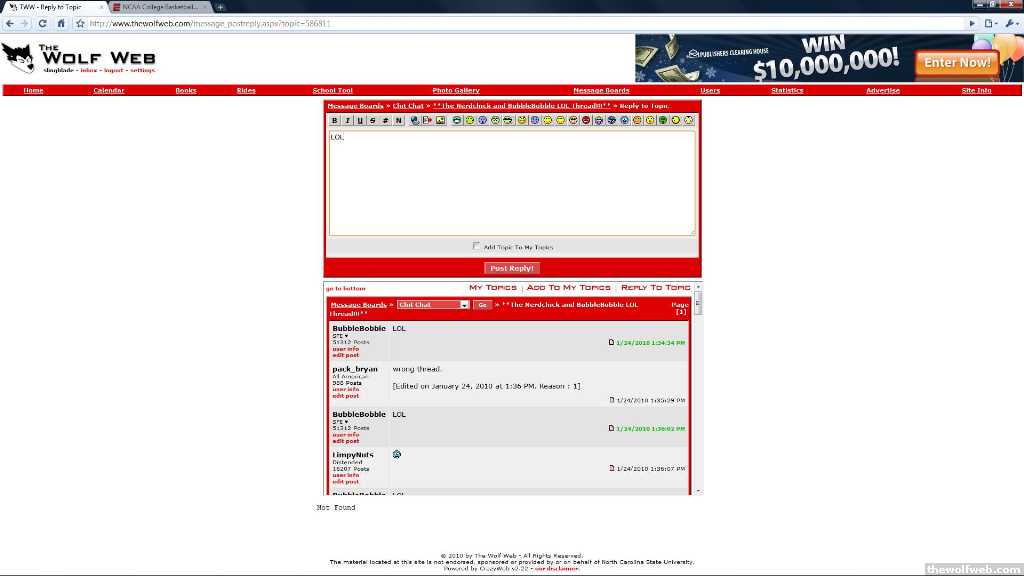1024x576 pixels.
Task: Go to browser home using the house icon
Action: click(x=61, y=23)
